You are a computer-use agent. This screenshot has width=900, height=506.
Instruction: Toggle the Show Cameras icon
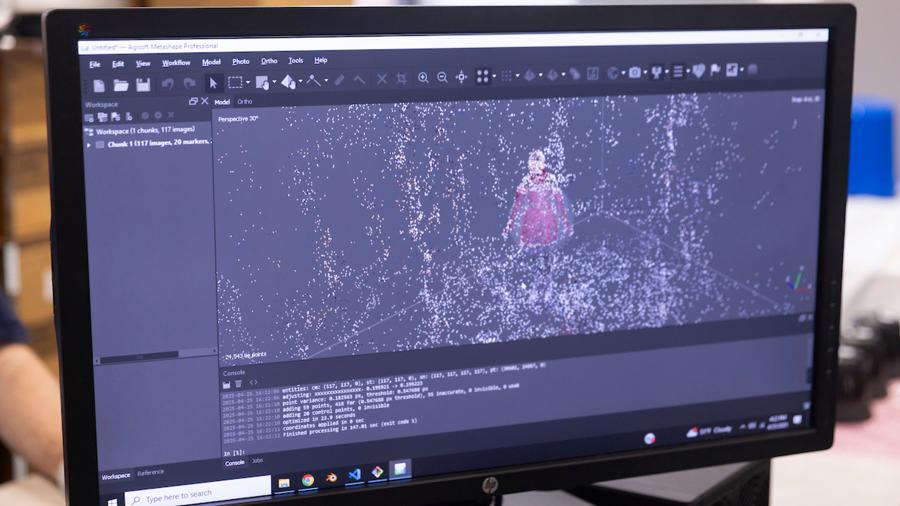pyautogui.click(x=634, y=72)
